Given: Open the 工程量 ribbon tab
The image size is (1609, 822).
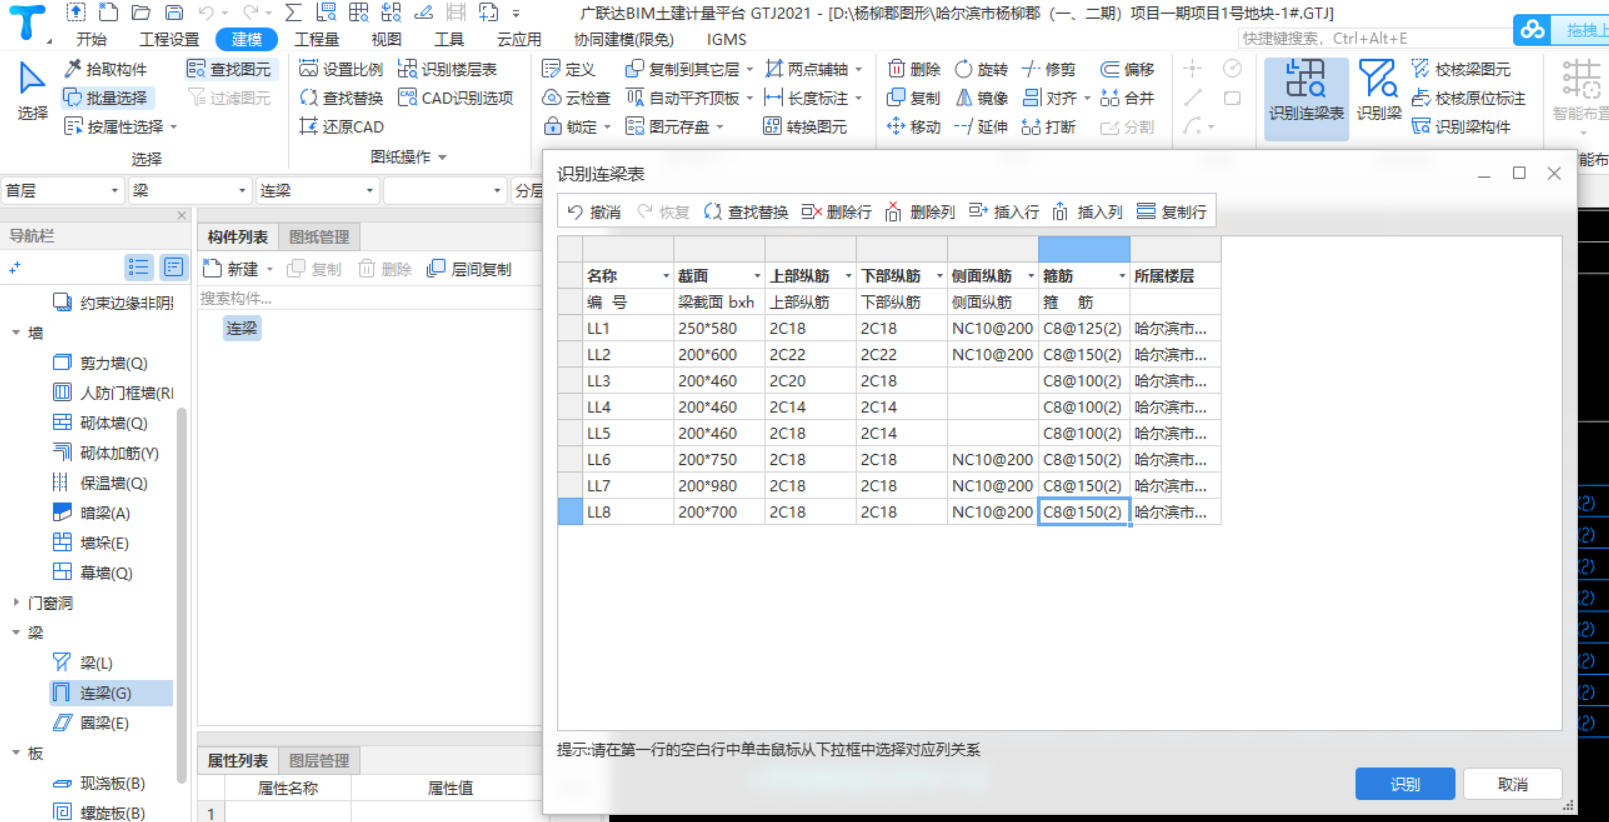Looking at the screenshot, I should click(x=316, y=39).
